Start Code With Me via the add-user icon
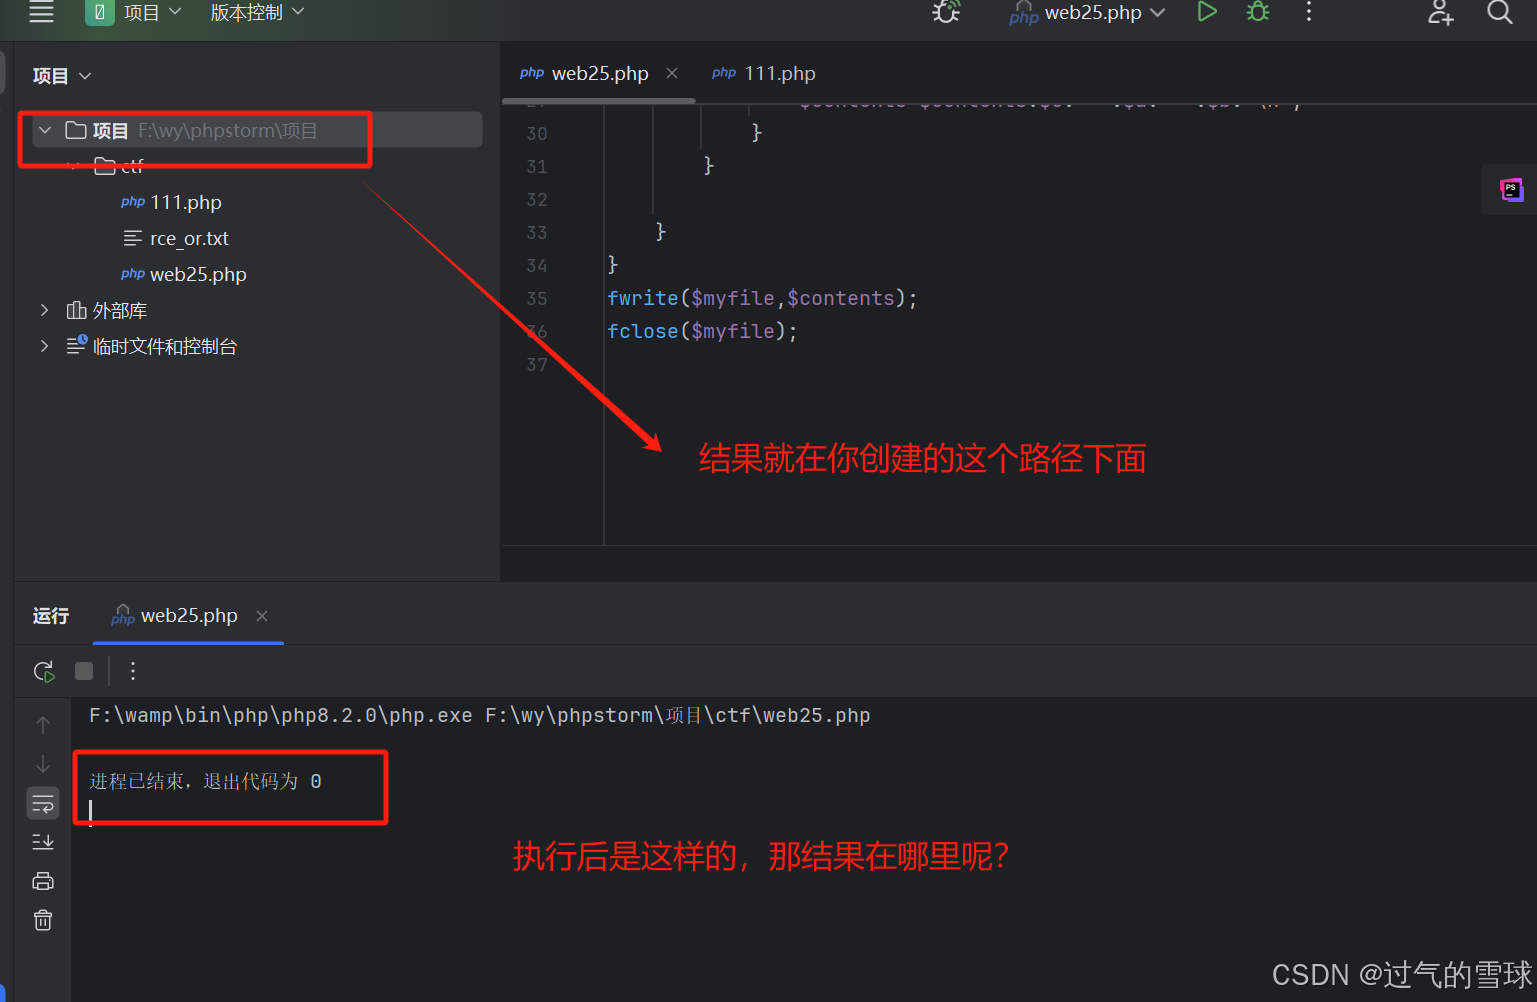This screenshot has width=1537, height=1002. tap(1439, 12)
